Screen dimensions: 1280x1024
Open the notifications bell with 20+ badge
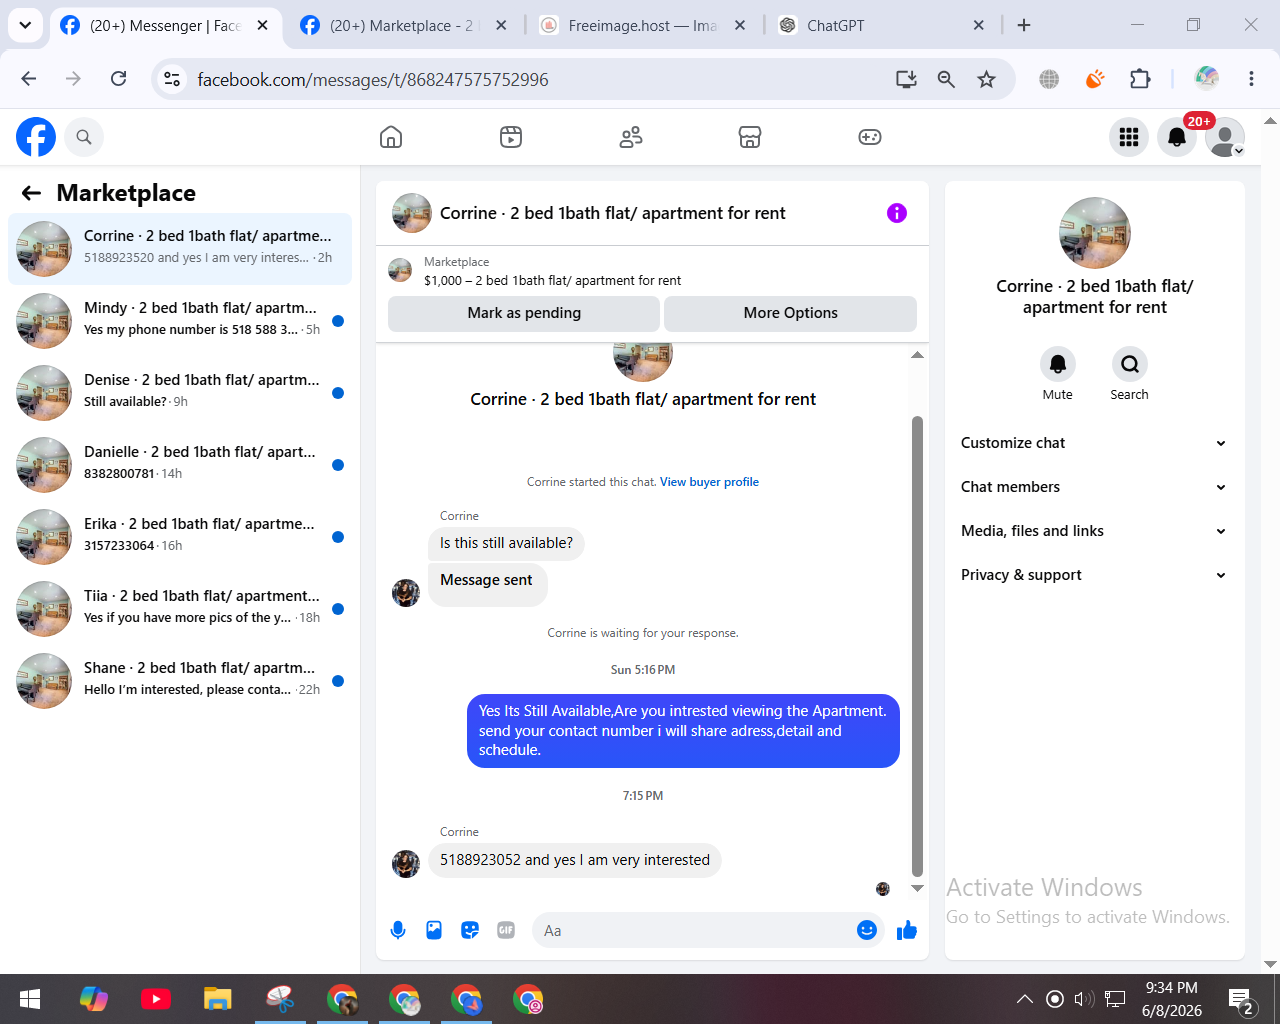point(1177,137)
